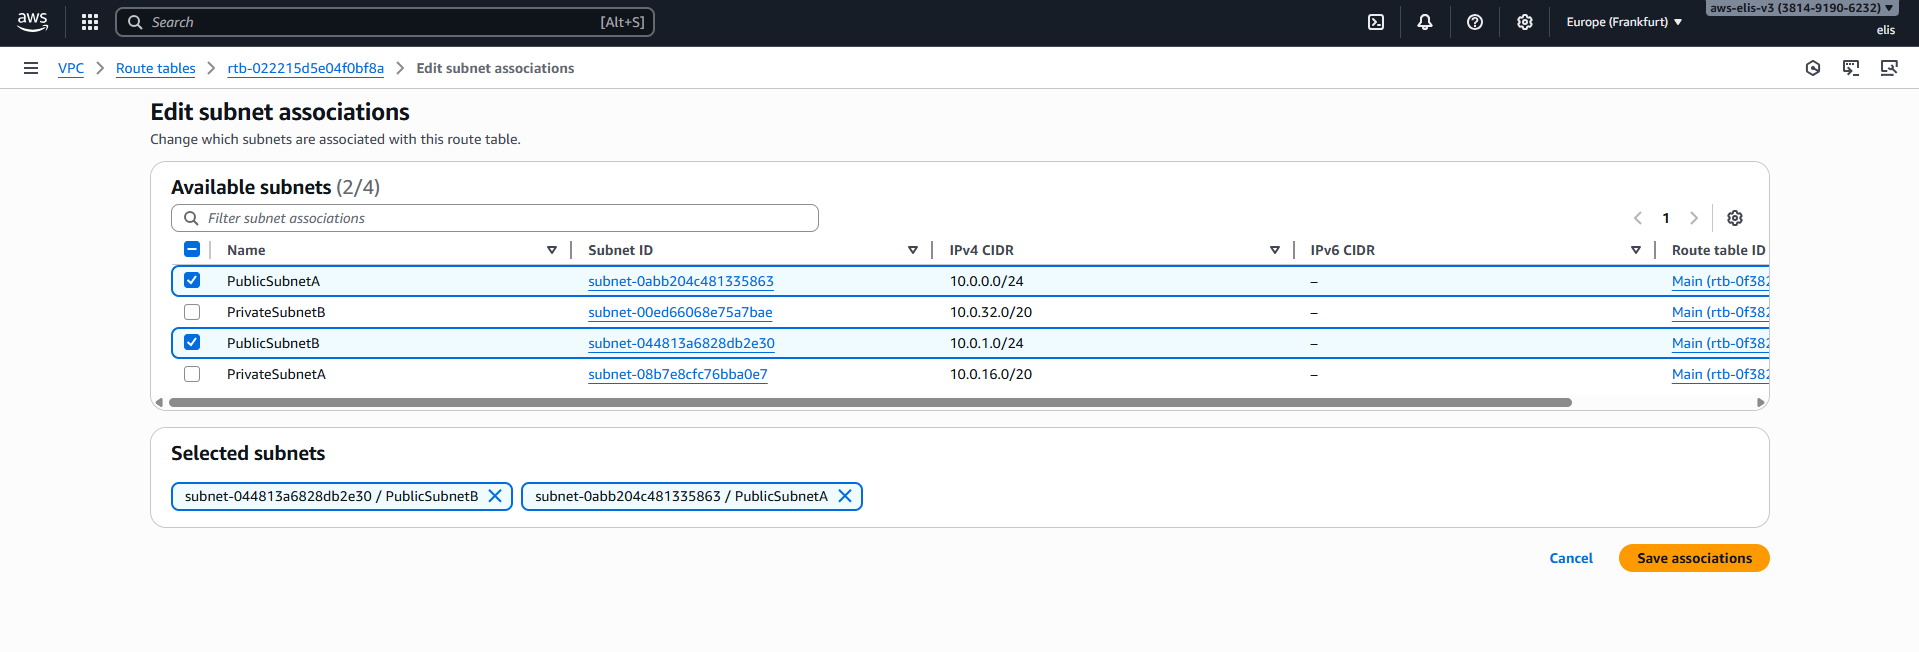Uncheck the PublicSubnetA checkbox

tap(192, 281)
